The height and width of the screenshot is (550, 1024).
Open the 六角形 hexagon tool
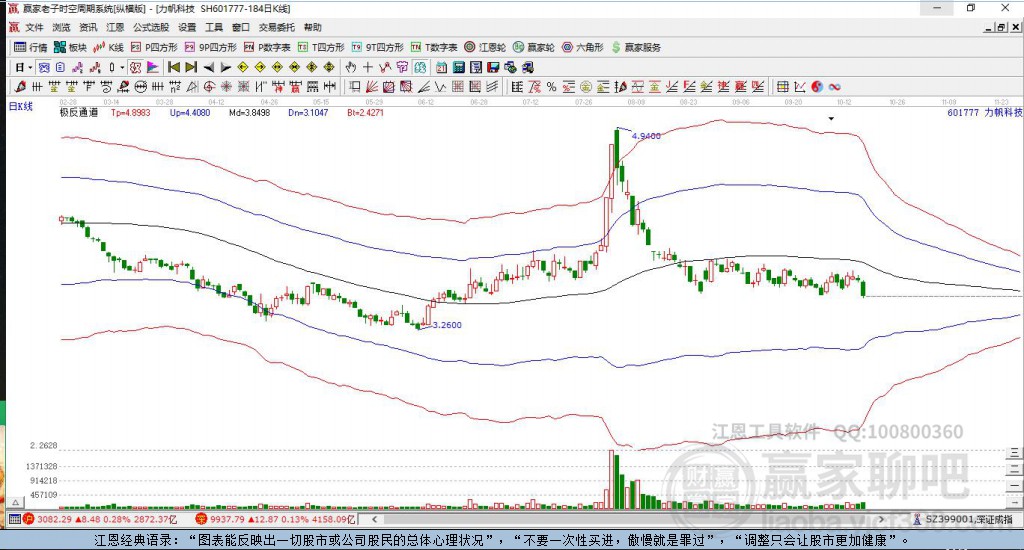click(x=583, y=47)
